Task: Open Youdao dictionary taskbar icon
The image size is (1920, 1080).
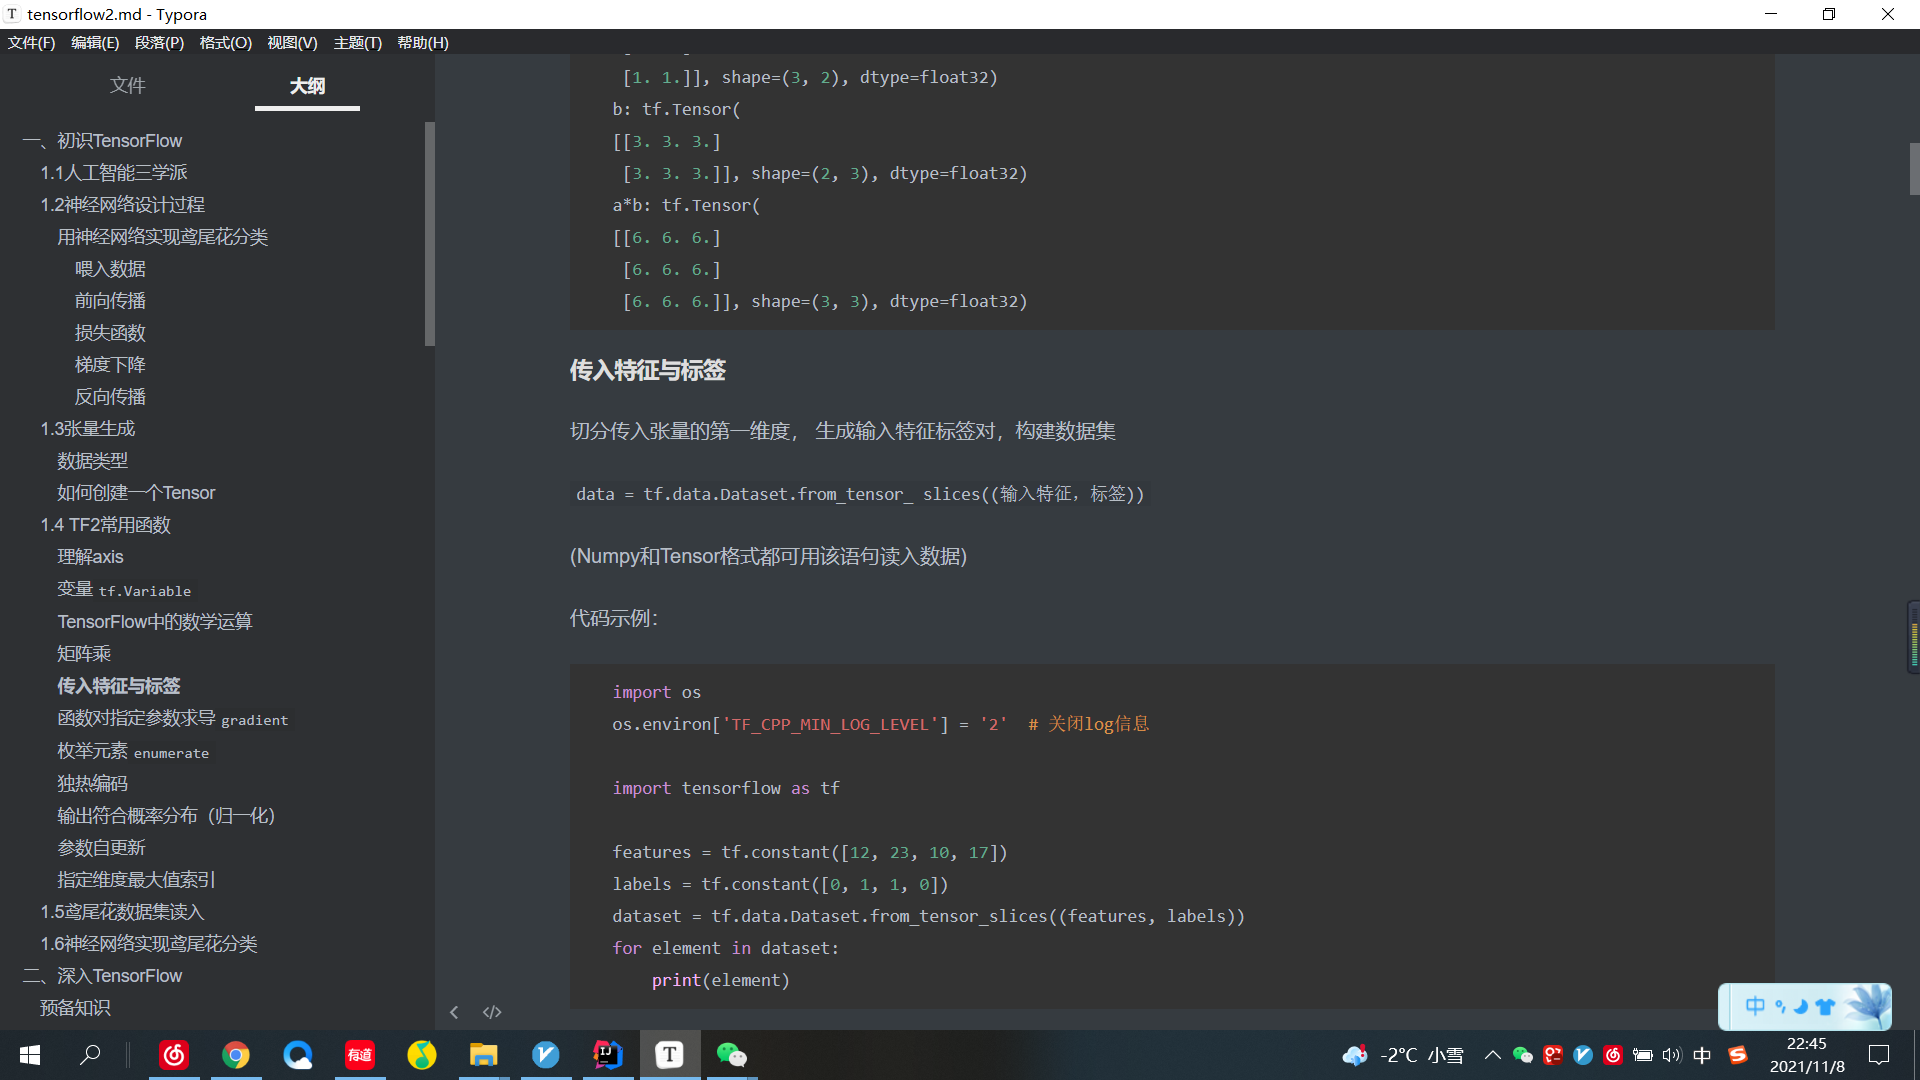Action: [360, 1055]
